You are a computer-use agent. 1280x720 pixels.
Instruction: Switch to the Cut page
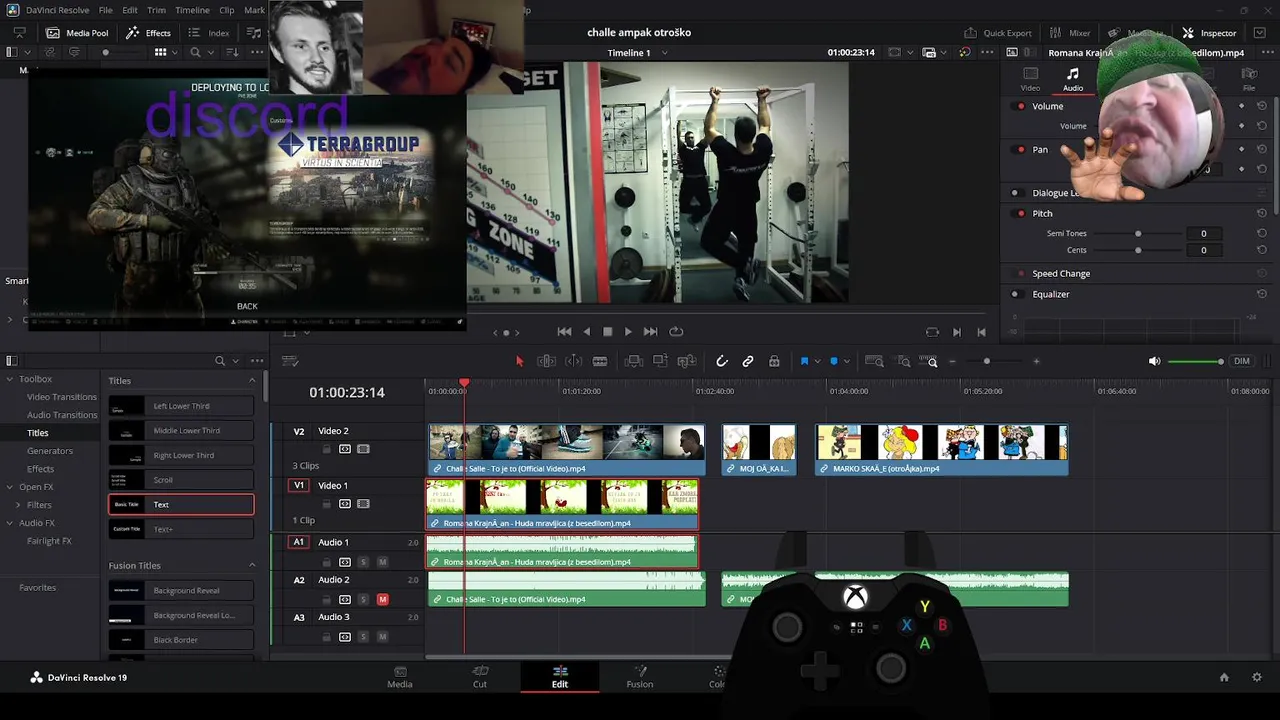click(x=480, y=677)
